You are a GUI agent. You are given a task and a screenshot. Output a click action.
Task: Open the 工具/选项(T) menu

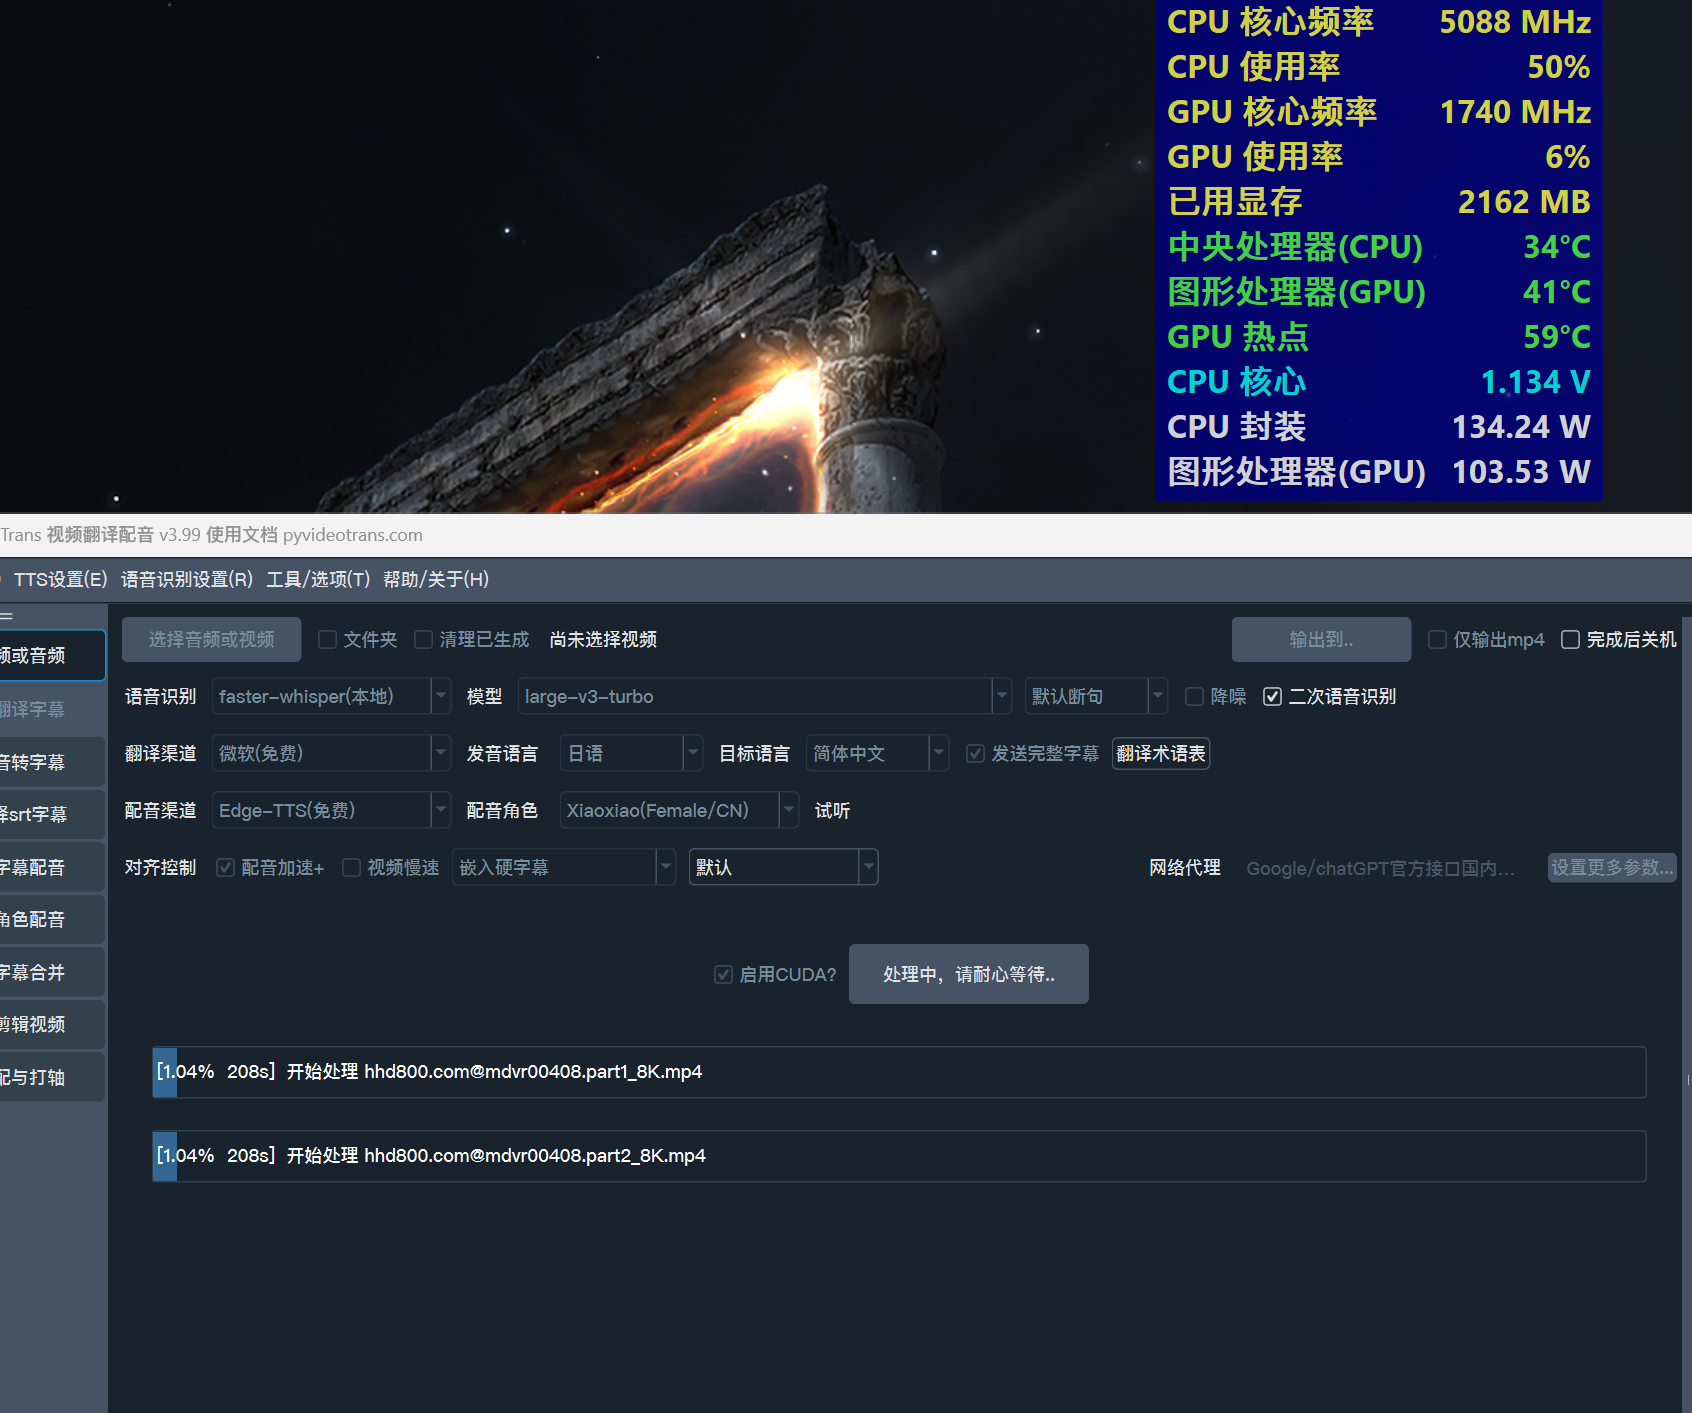click(x=318, y=580)
